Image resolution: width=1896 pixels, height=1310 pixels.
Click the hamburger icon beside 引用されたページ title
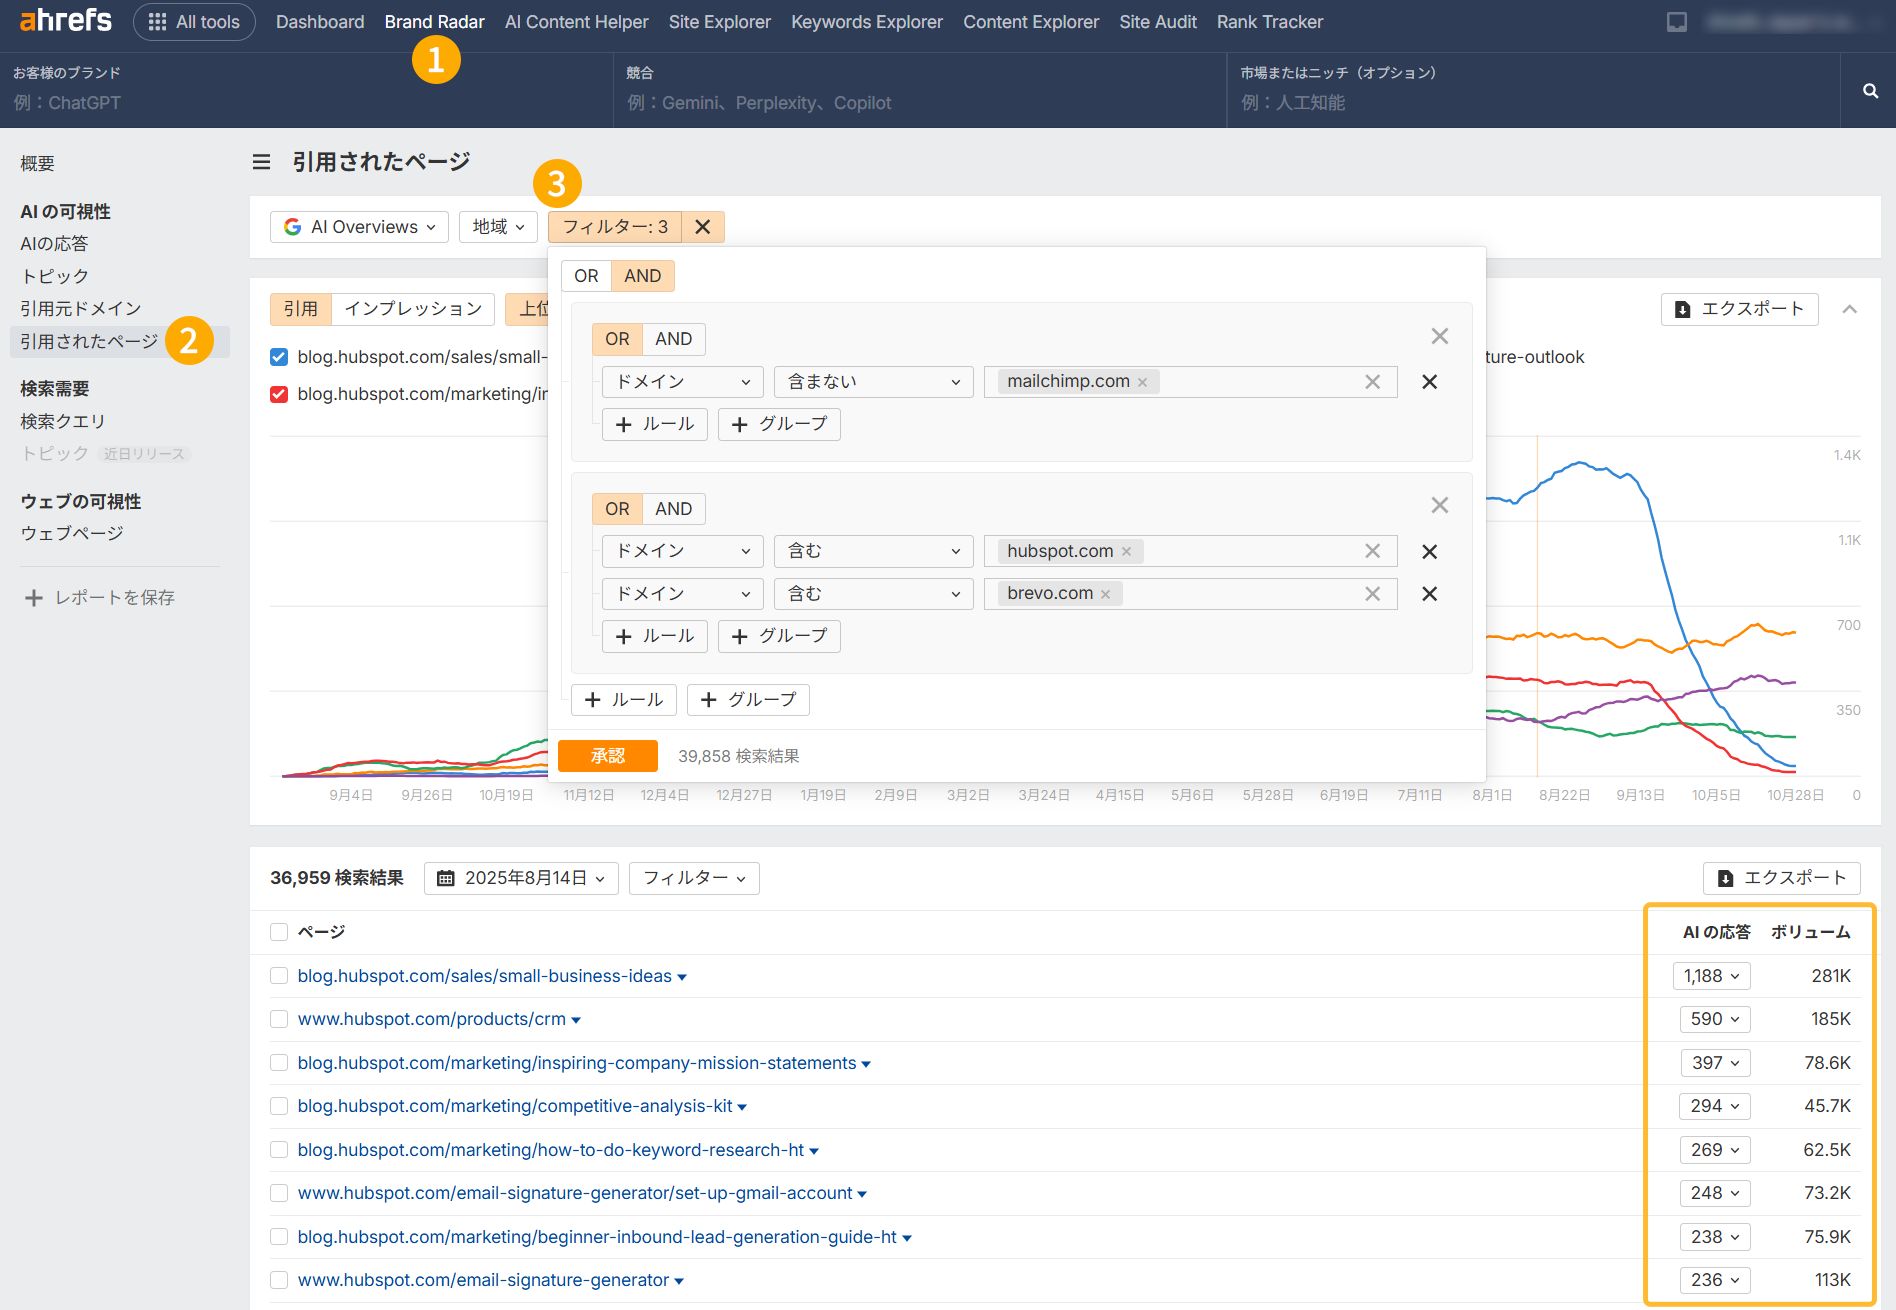point(260,161)
